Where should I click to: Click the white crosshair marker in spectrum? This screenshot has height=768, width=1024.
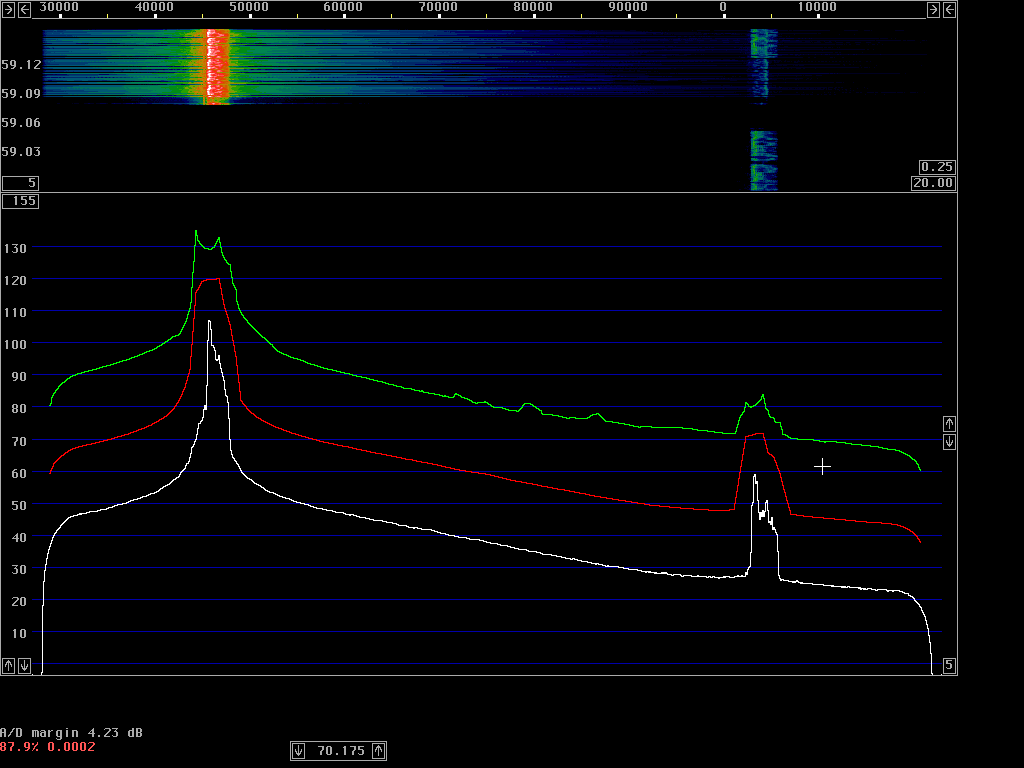pos(822,466)
